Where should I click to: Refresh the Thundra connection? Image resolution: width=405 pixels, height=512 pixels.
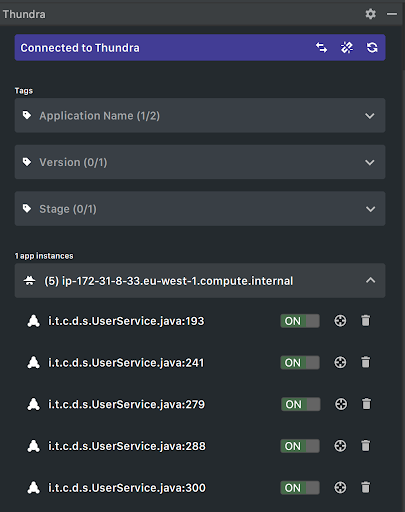[x=372, y=48]
